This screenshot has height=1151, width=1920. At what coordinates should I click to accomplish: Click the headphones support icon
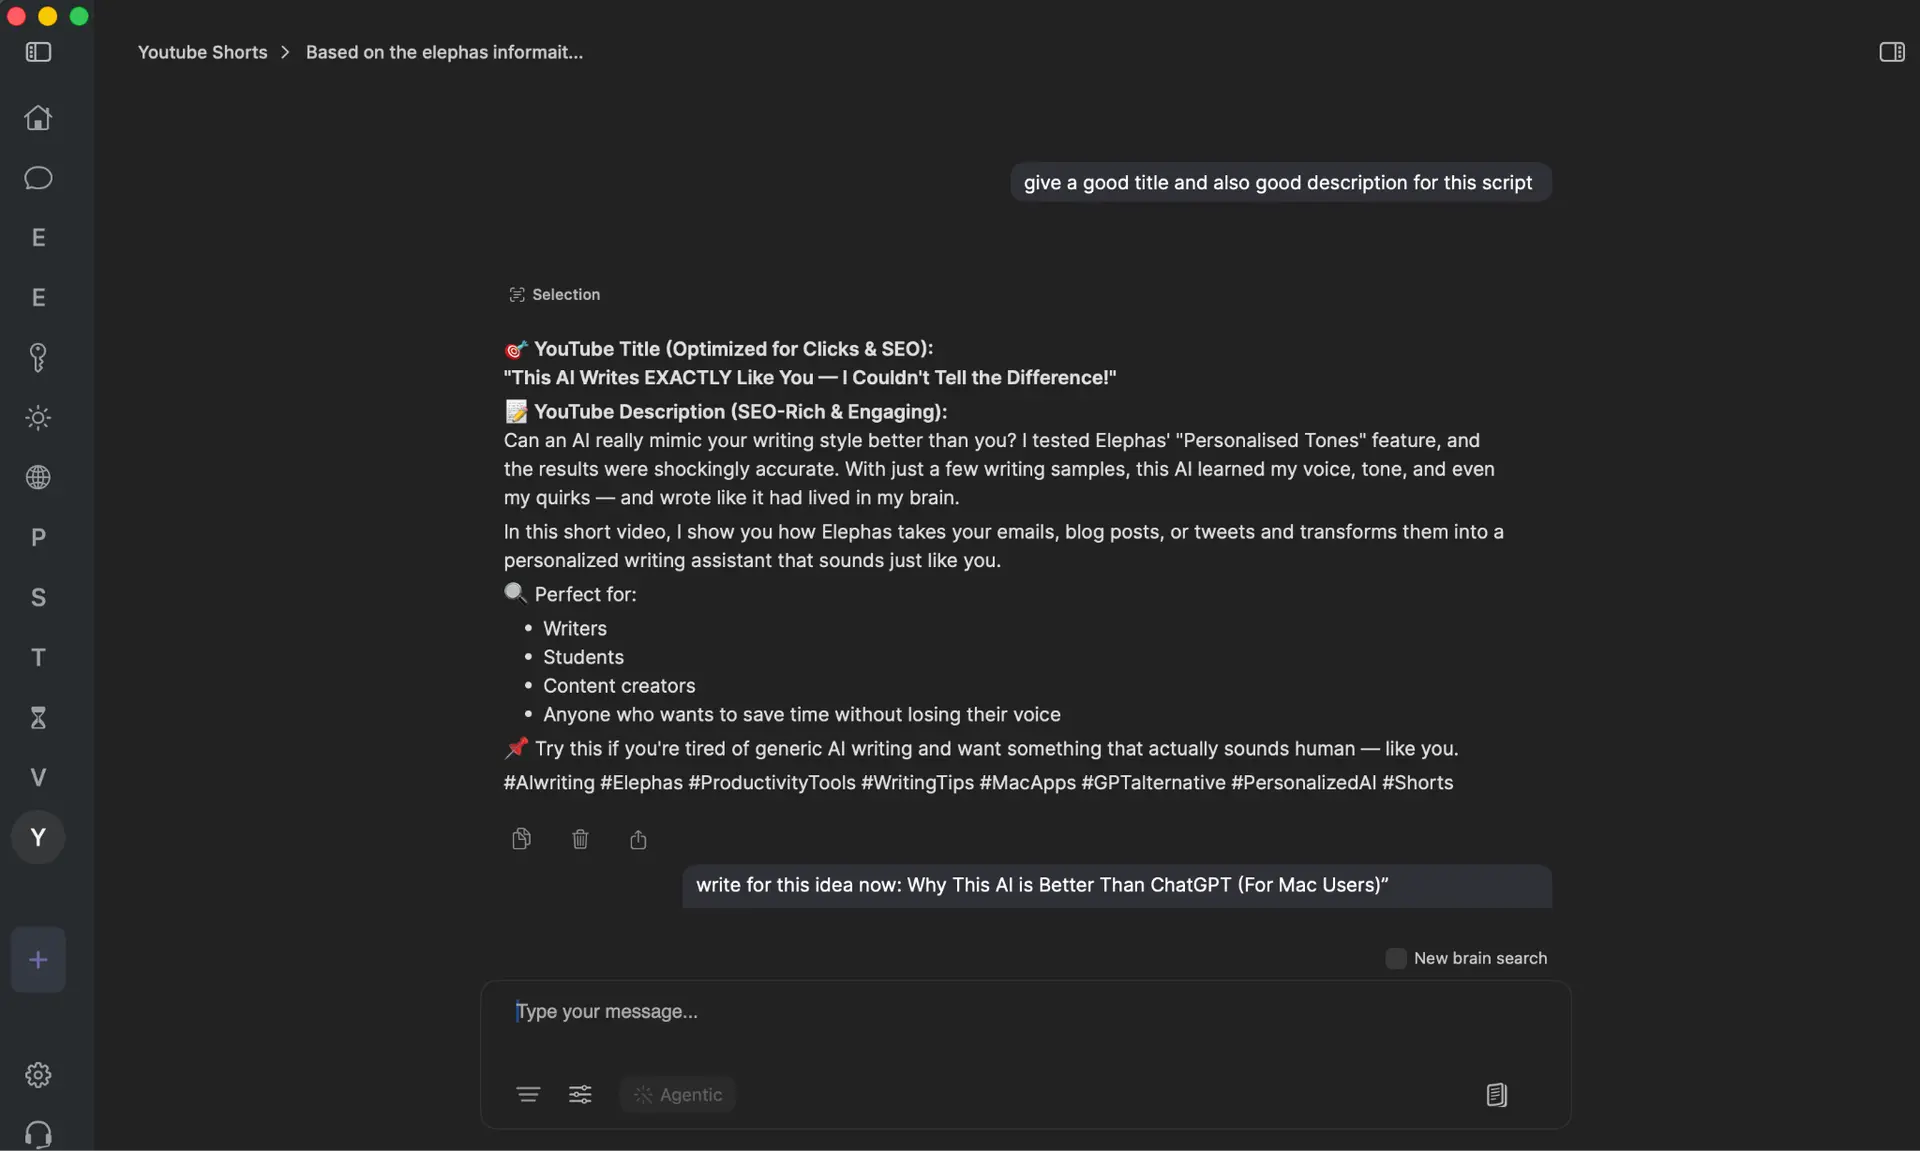[38, 1135]
